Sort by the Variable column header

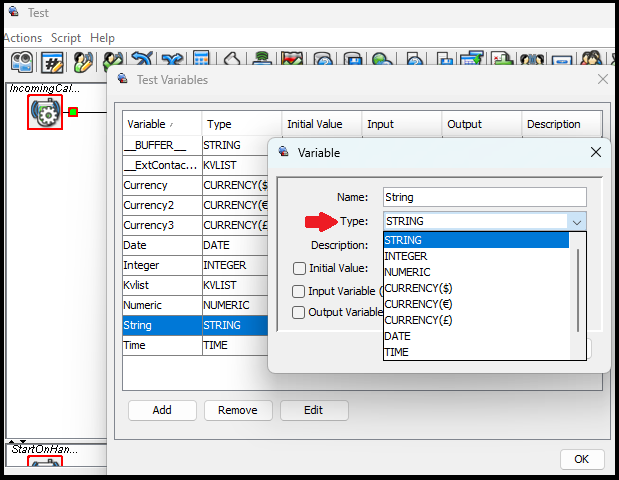pyautogui.click(x=162, y=124)
